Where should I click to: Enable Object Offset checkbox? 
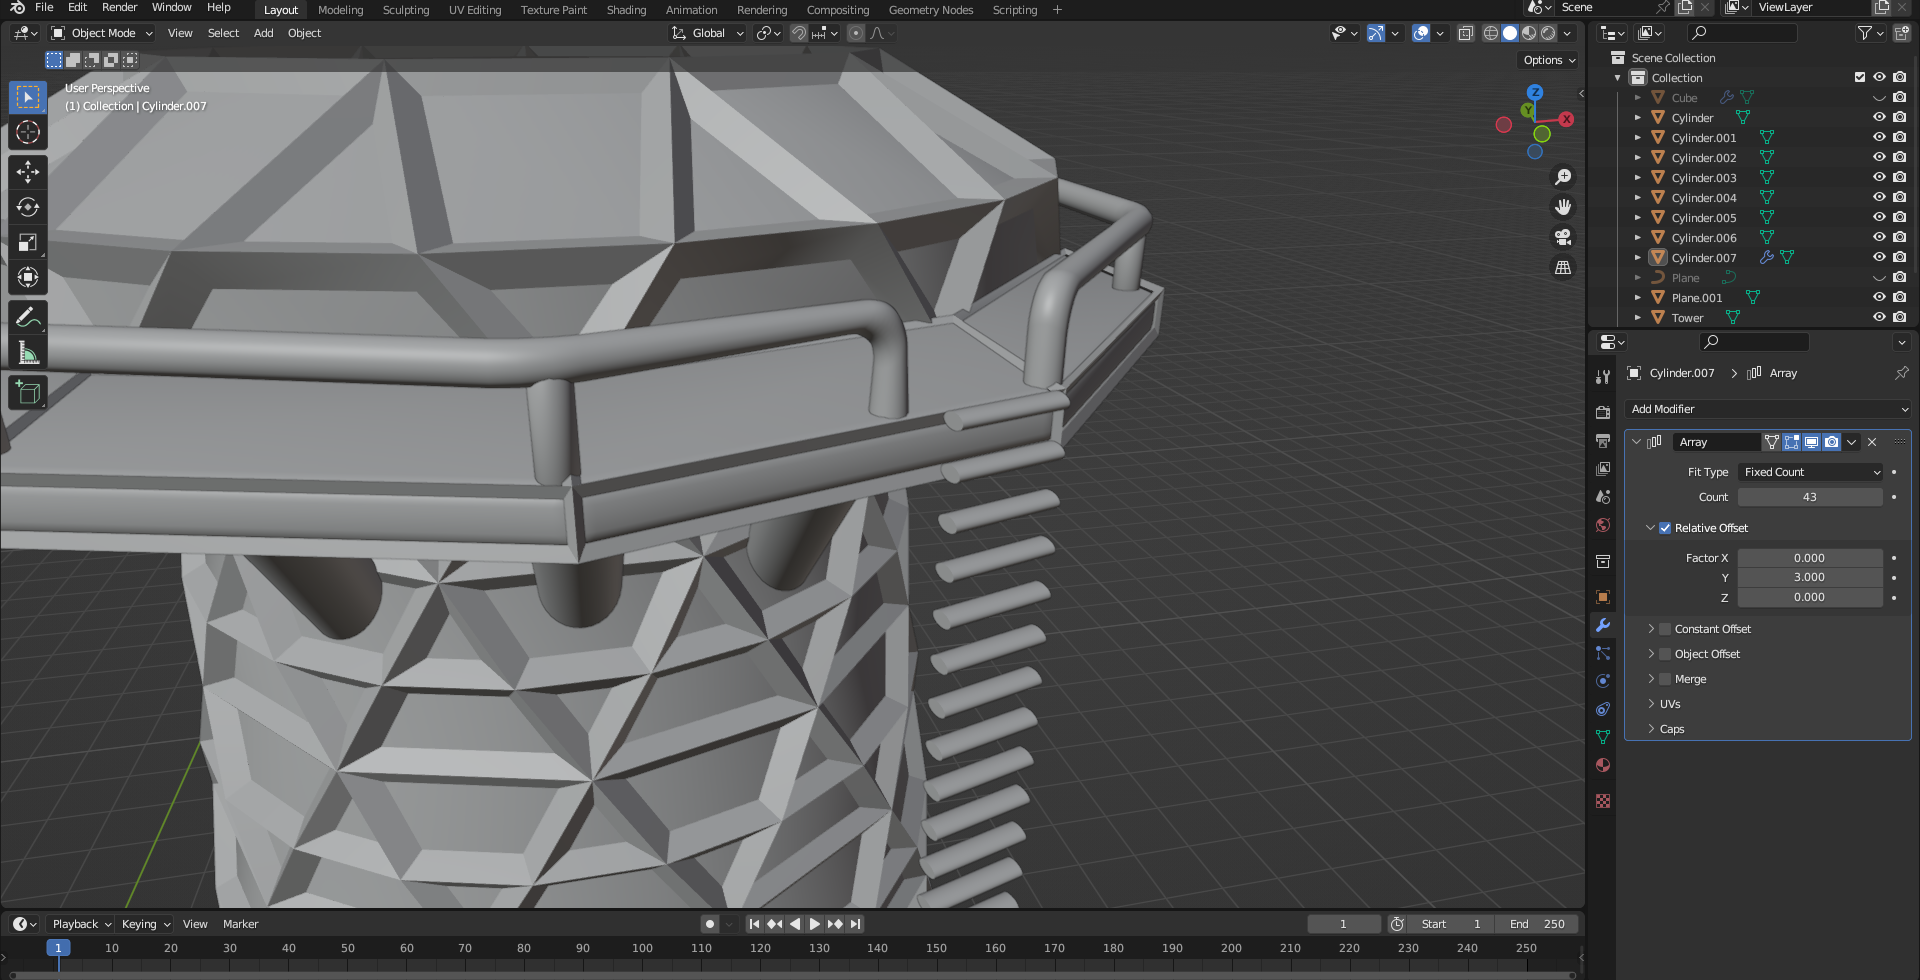click(1665, 654)
